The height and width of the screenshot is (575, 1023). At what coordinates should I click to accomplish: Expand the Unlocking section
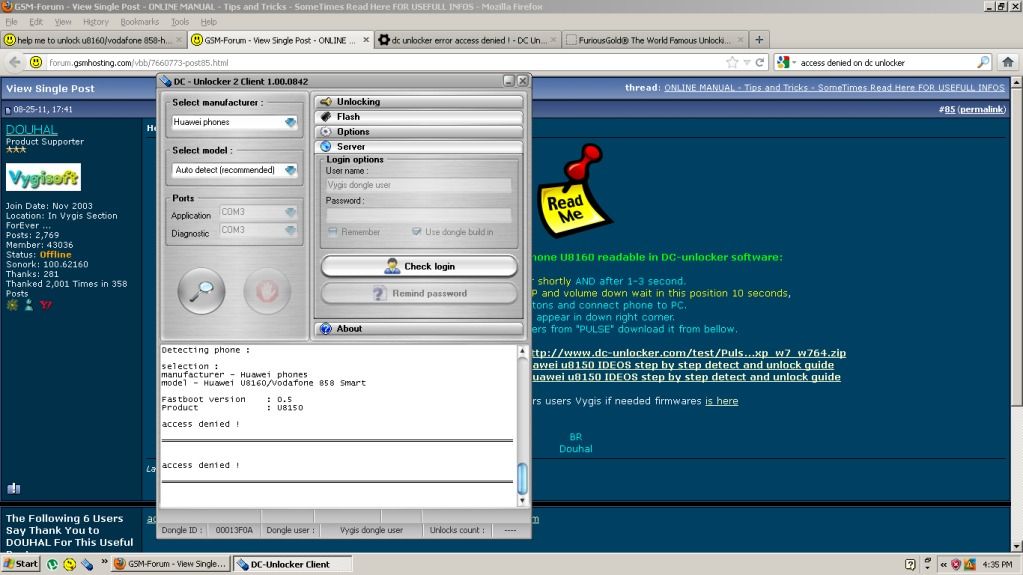[420, 102]
